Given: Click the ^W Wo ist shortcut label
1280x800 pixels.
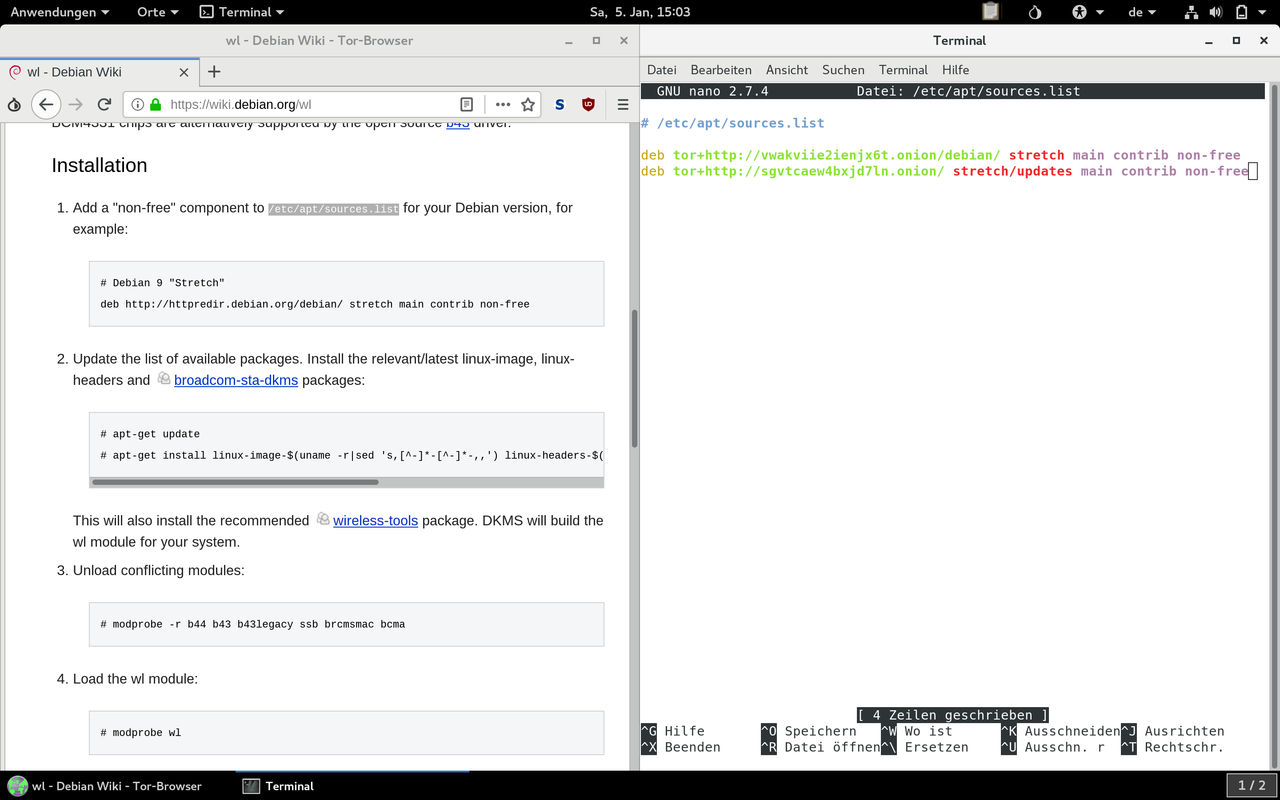Looking at the screenshot, I should [917, 731].
